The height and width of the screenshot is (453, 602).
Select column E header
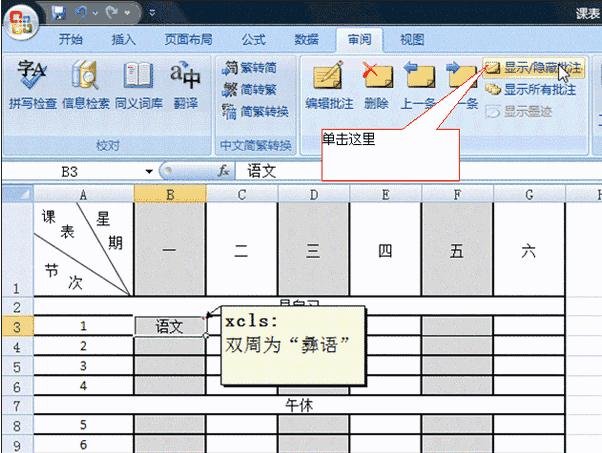[385, 195]
